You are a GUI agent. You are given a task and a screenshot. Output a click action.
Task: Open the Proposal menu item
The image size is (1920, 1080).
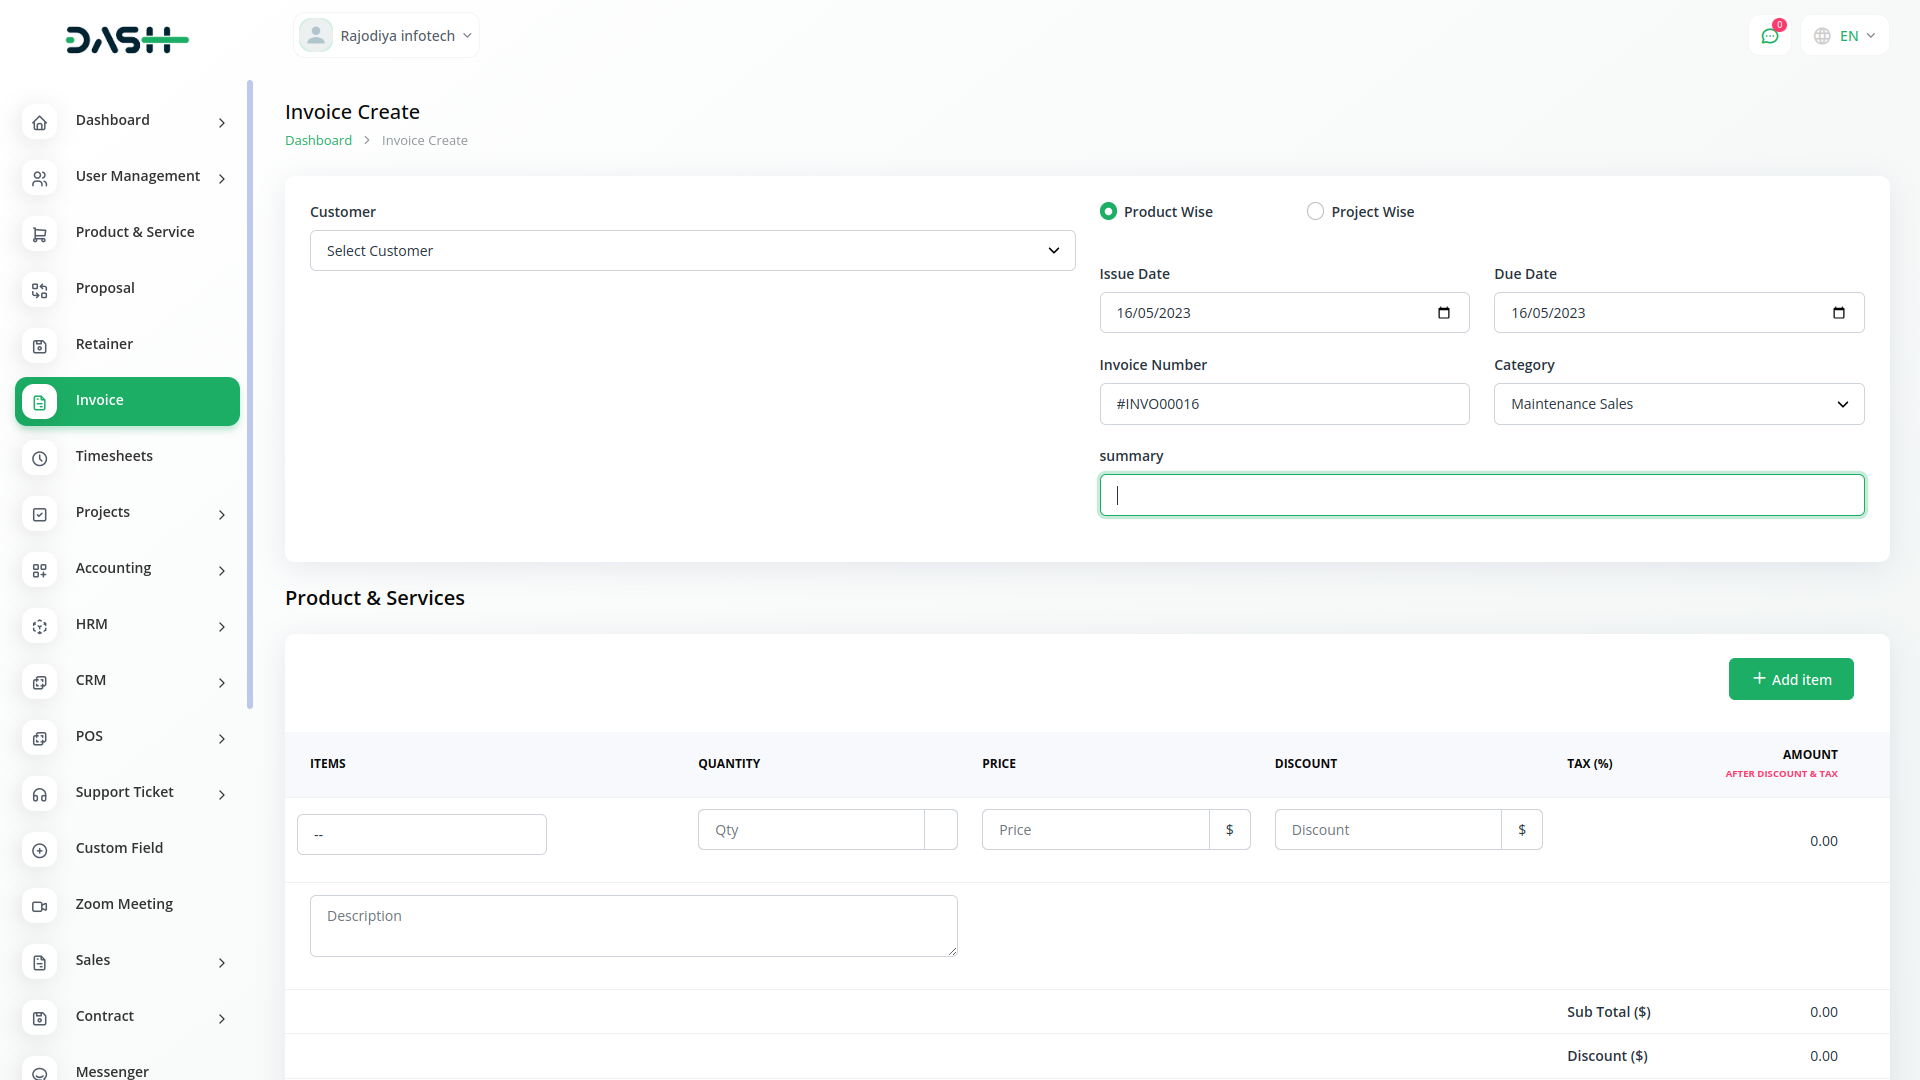pyautogui.click(x=105, y=288)
